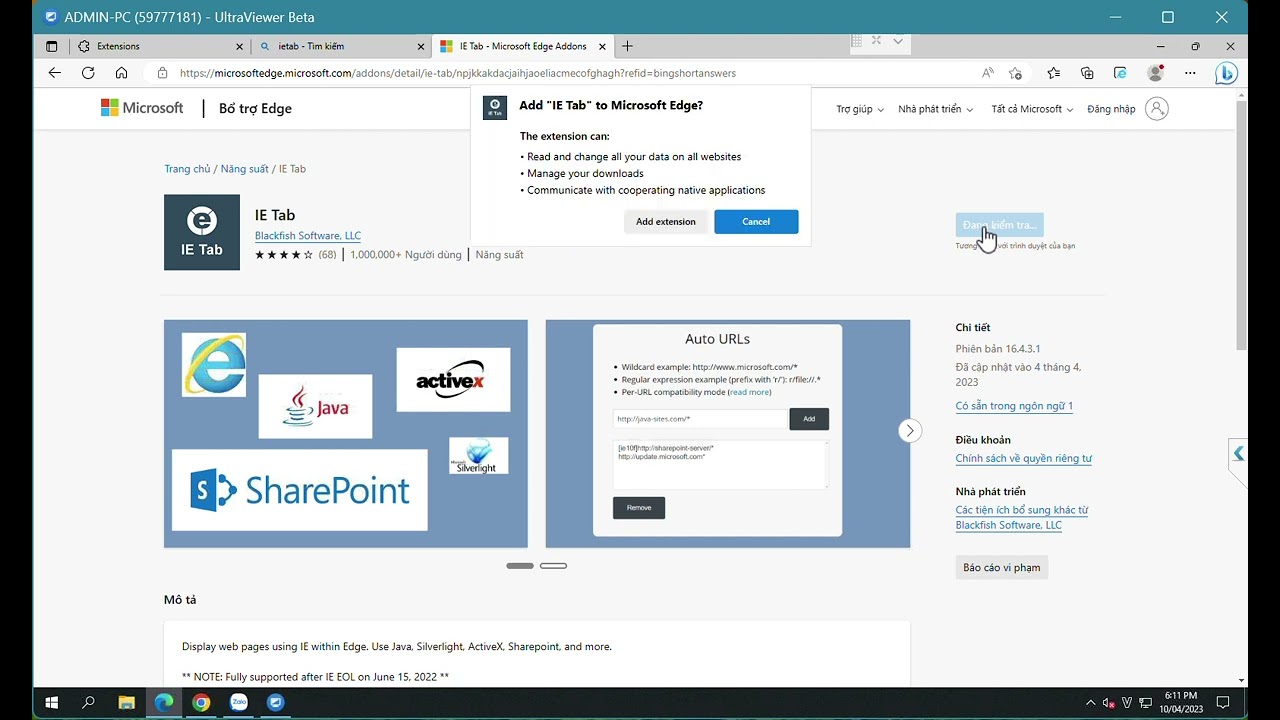Viewport: 1280px width, 720px height.
Task: Open UltraViewer from the taskbar
Action: (276, 702)
